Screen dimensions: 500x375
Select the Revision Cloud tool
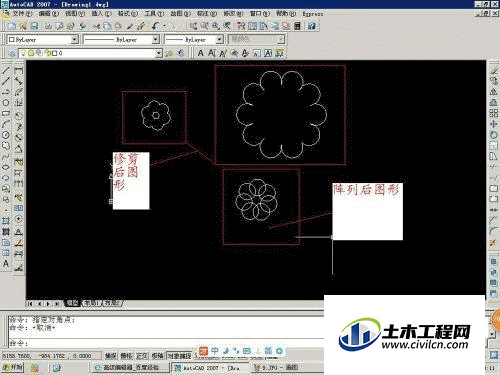(x=6, y=146)
